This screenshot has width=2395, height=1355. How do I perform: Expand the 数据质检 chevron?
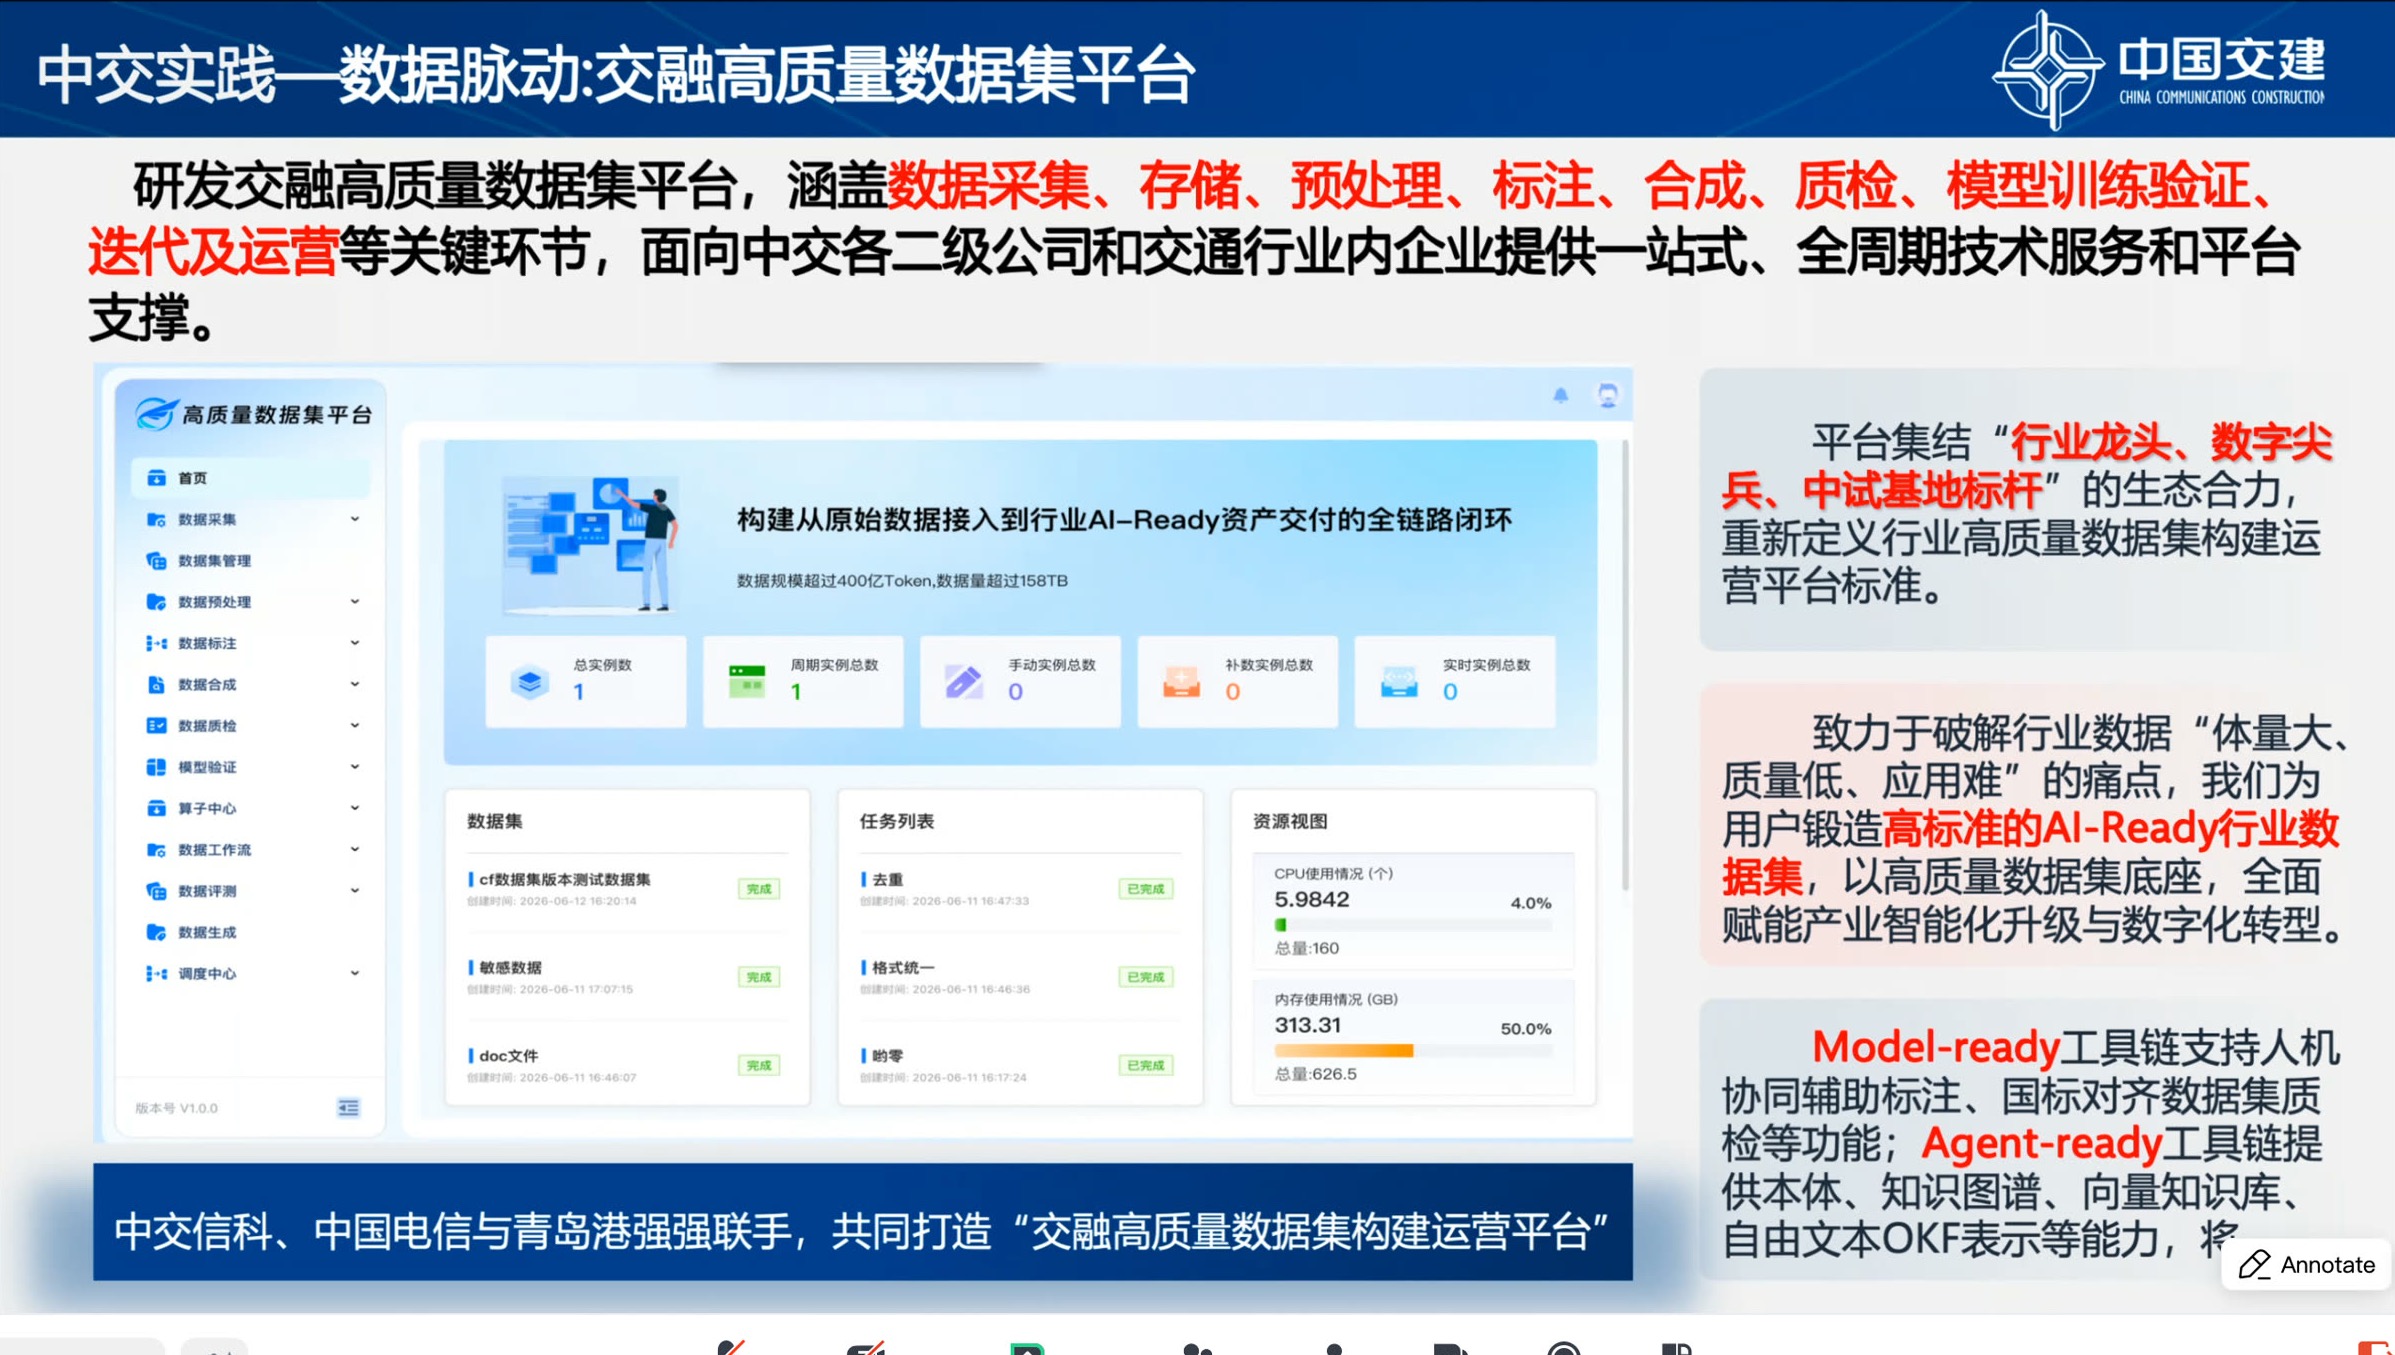354,726
